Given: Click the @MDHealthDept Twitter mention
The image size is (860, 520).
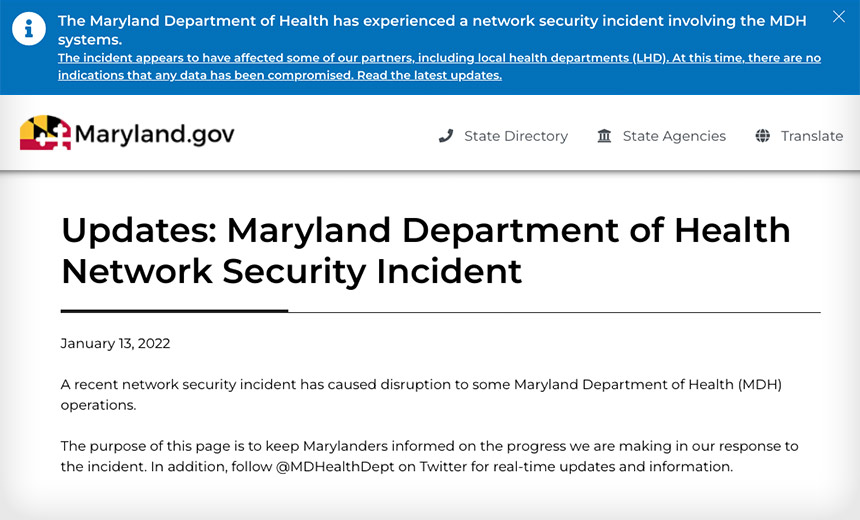Looking at the screenshot, I should (335, 467).
